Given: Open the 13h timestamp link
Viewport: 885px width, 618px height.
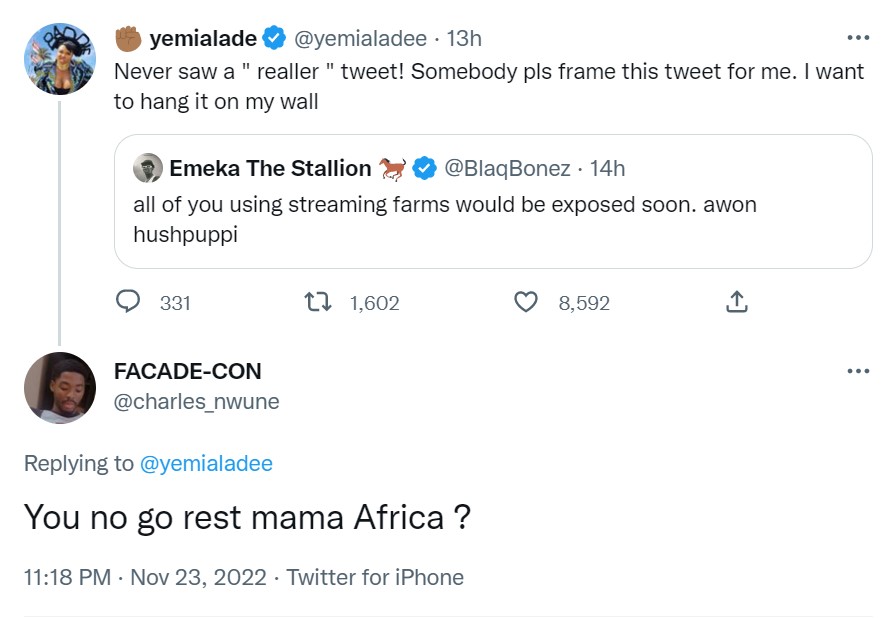Looking at the screenshot, I should (464, 40).
